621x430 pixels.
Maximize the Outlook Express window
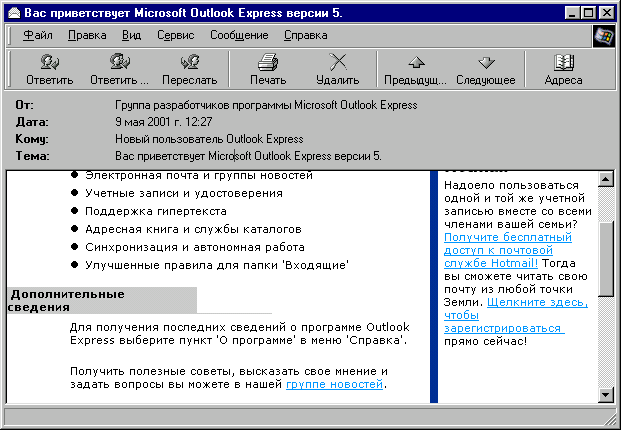pos(588,13)
